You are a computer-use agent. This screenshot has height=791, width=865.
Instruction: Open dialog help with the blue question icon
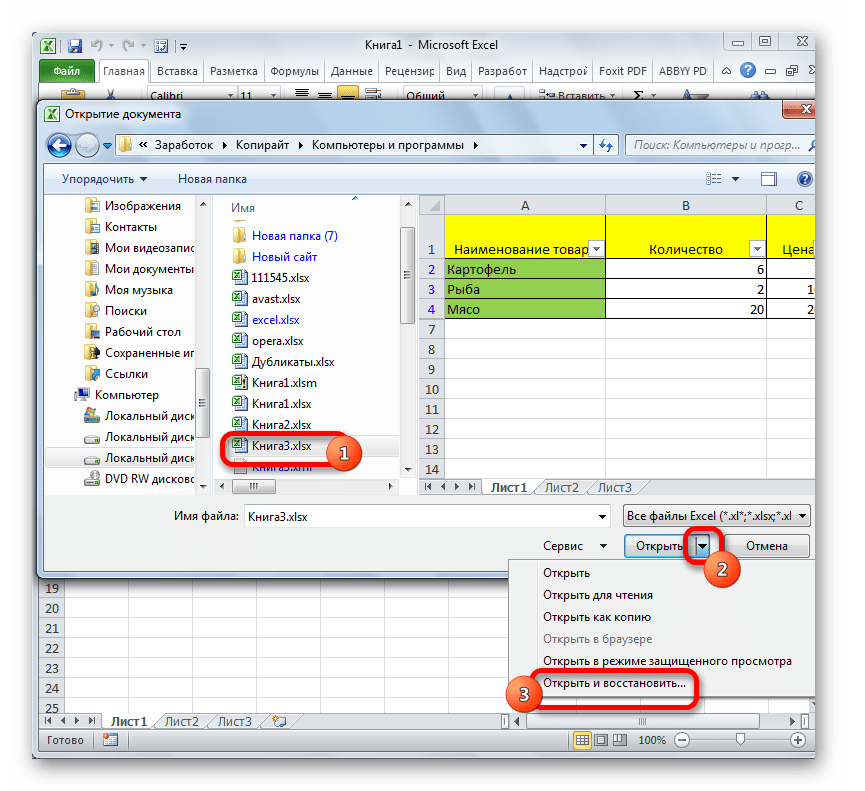[804, 179]
